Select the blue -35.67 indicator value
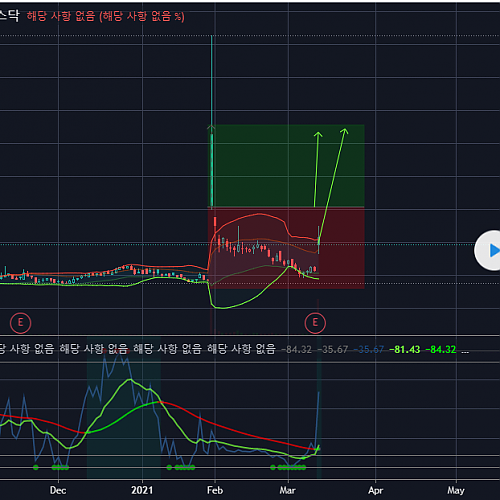The width and height of the screenshot is (500, 500). coord(369,349)
